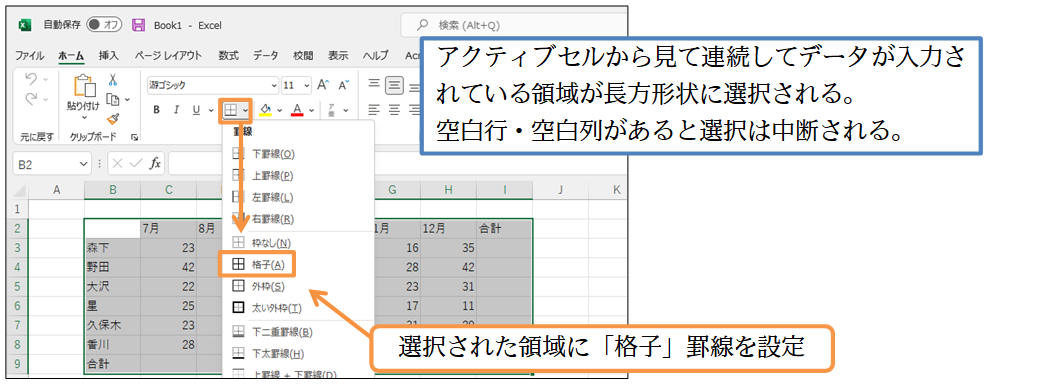Open the font name dropdown 游ゴシック
Image resolution: width=1040 pixels, height=384 pixels.
[212, 86]
